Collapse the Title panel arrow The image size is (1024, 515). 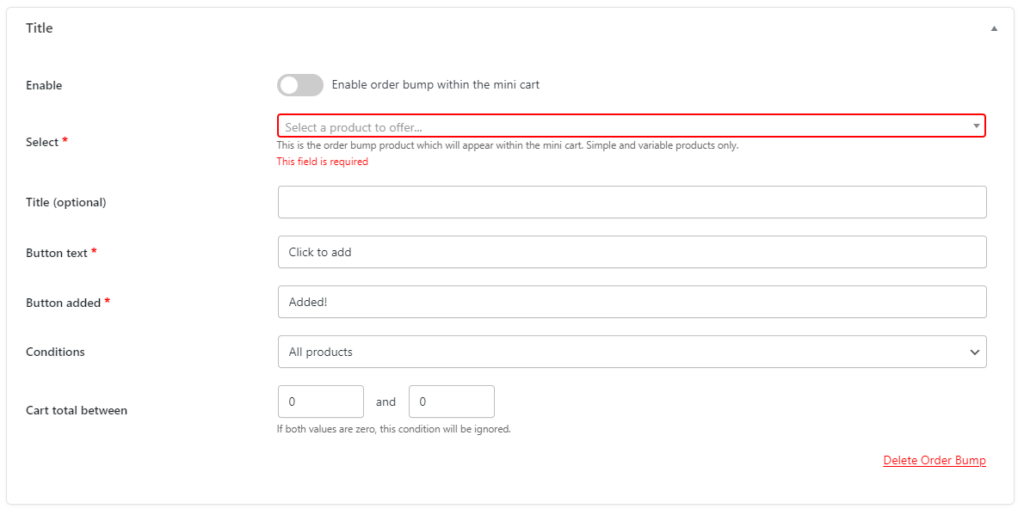pos(993,29)
